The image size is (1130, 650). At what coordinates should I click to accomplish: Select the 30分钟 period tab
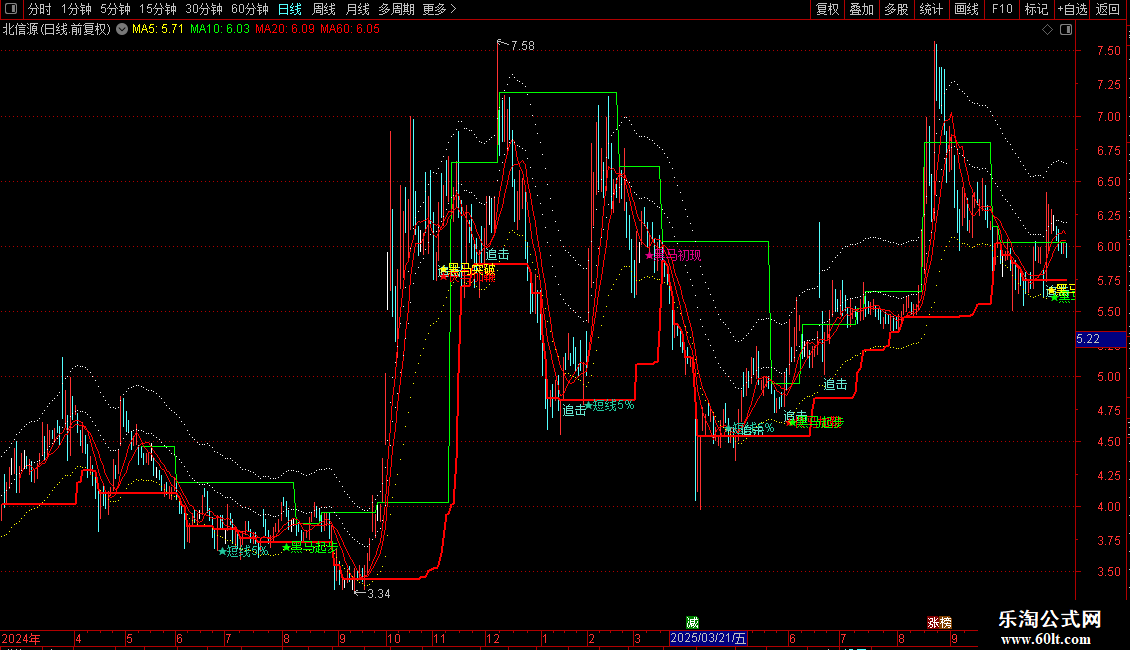(x=204, y=9)
